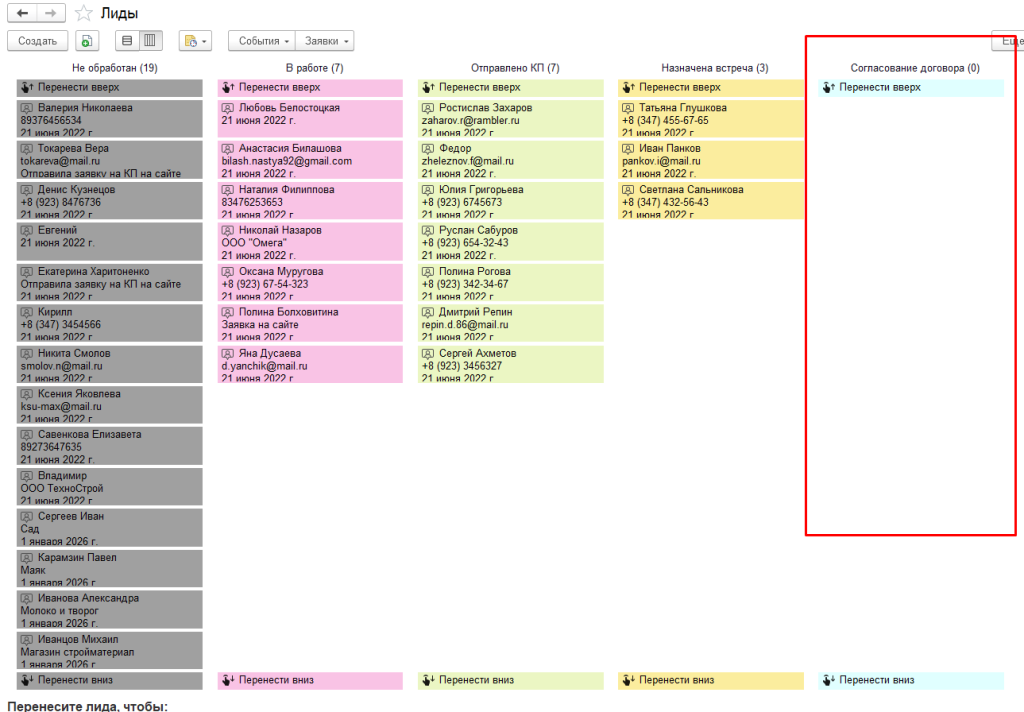Click contact icon on Федор card
This screenshot has height=712, width=1024.
click(428, 149)
